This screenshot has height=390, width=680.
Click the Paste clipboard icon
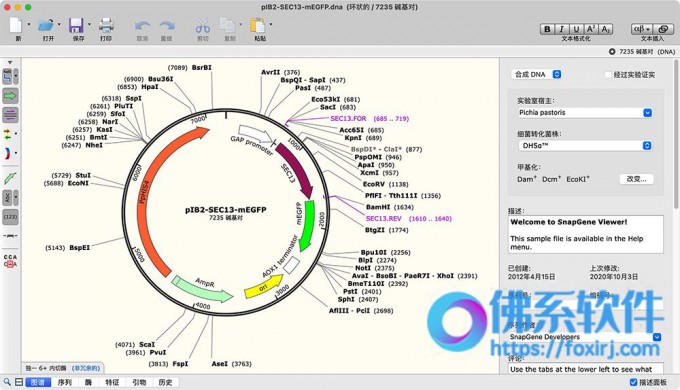pyautogui.click(x=258, y=26)
